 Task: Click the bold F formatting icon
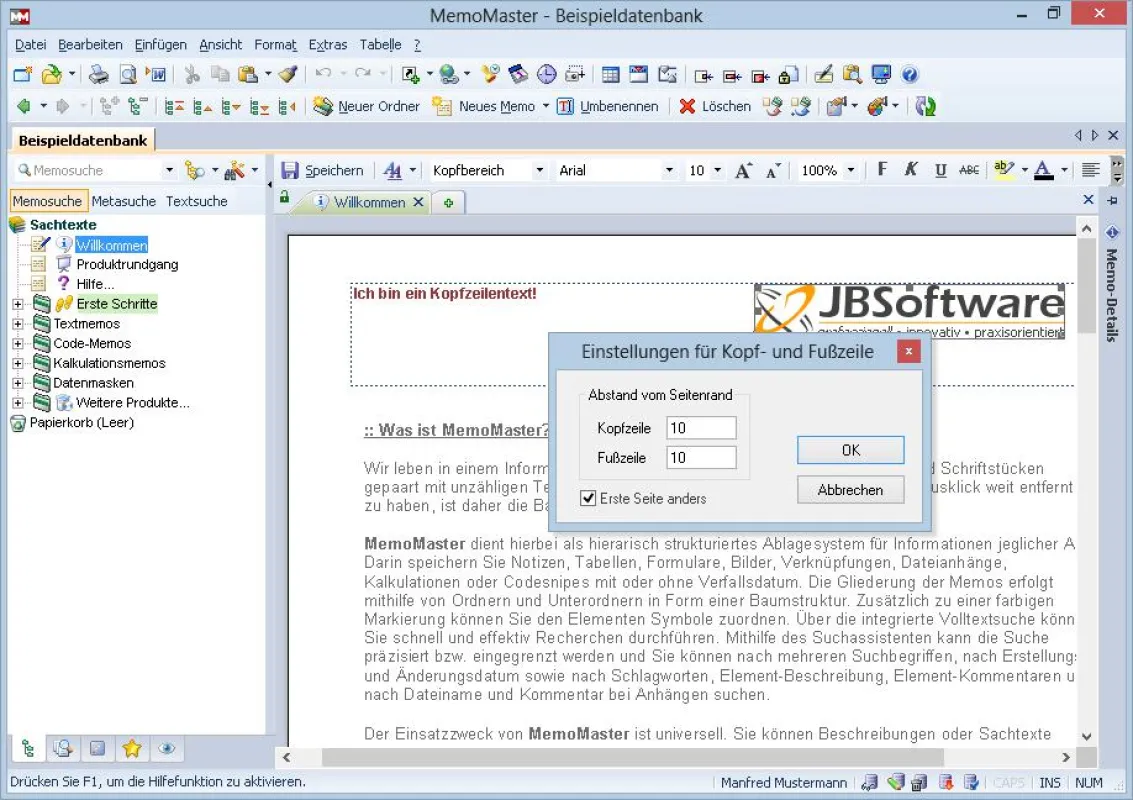[882, 170]
